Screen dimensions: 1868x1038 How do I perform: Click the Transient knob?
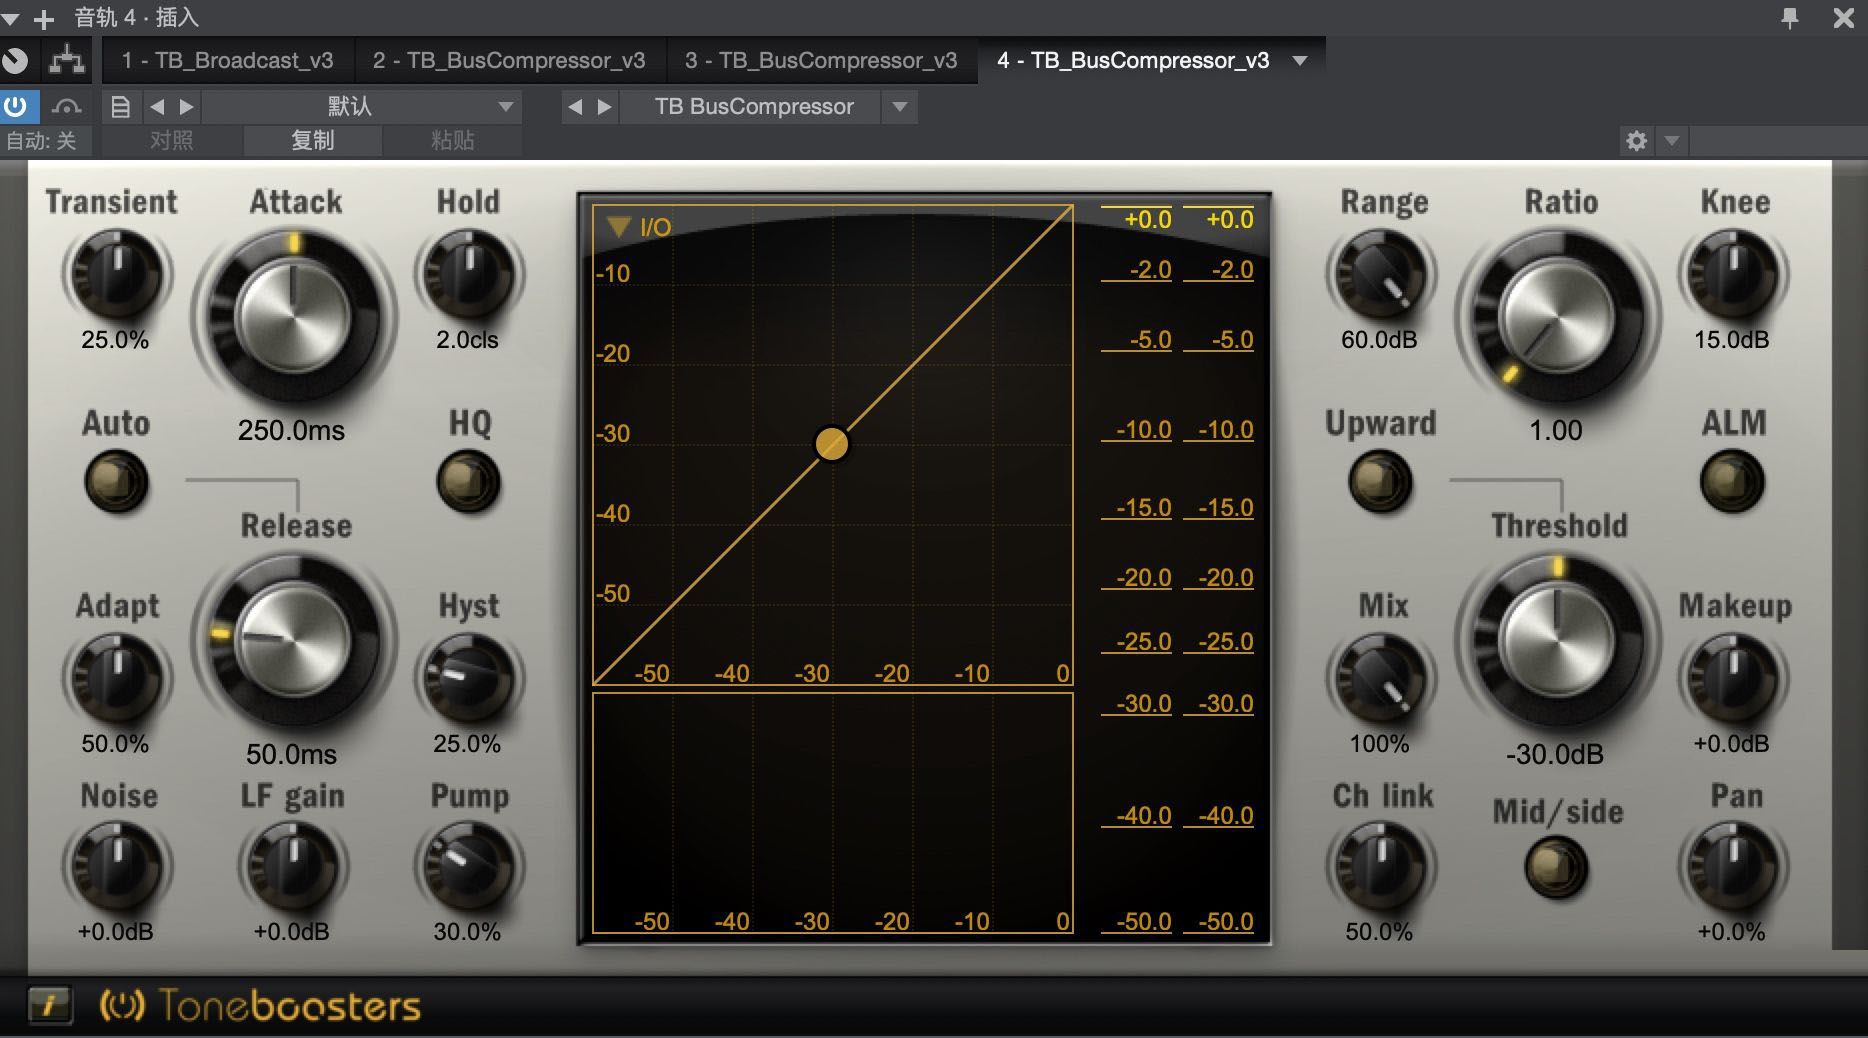pos(116,274)
